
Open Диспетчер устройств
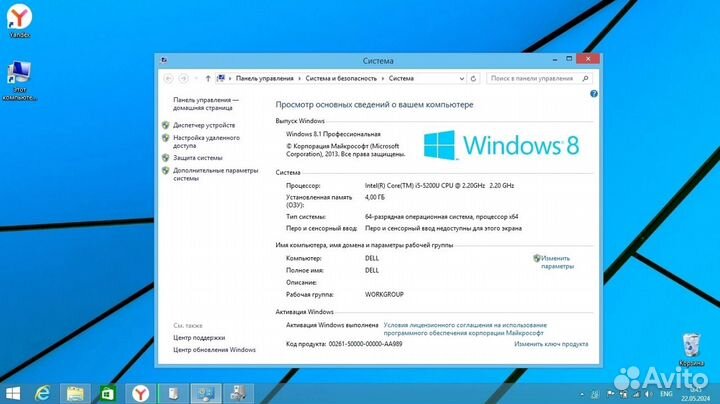point(204,125)
